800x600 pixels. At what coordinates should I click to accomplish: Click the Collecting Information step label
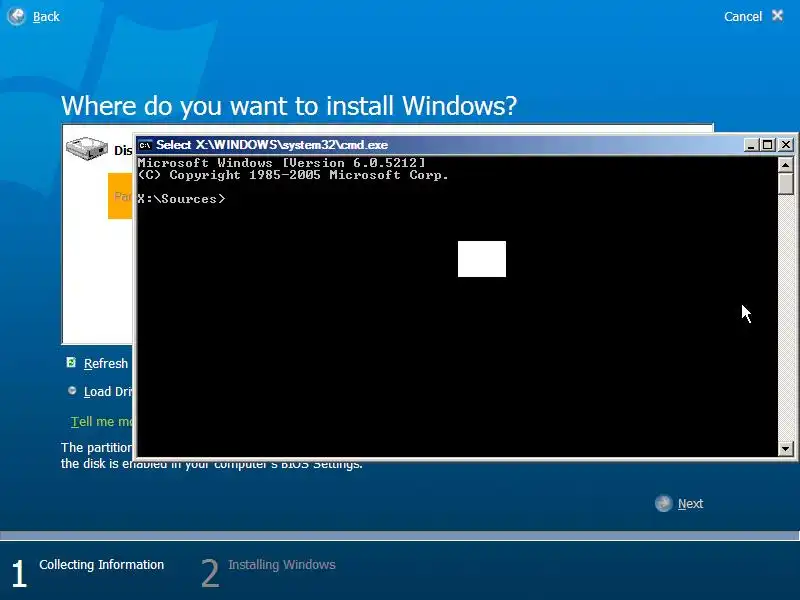click(x=102, y=564)
